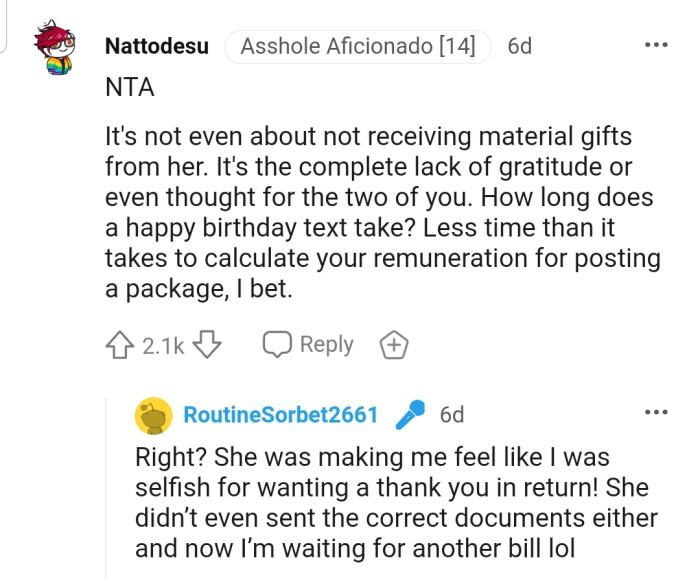Image resolution: width=700 pixels, height=580 pixels.
Task: Click the 6d timestamp on RoutineSorbet2661's reply
Action: point(452,414)
